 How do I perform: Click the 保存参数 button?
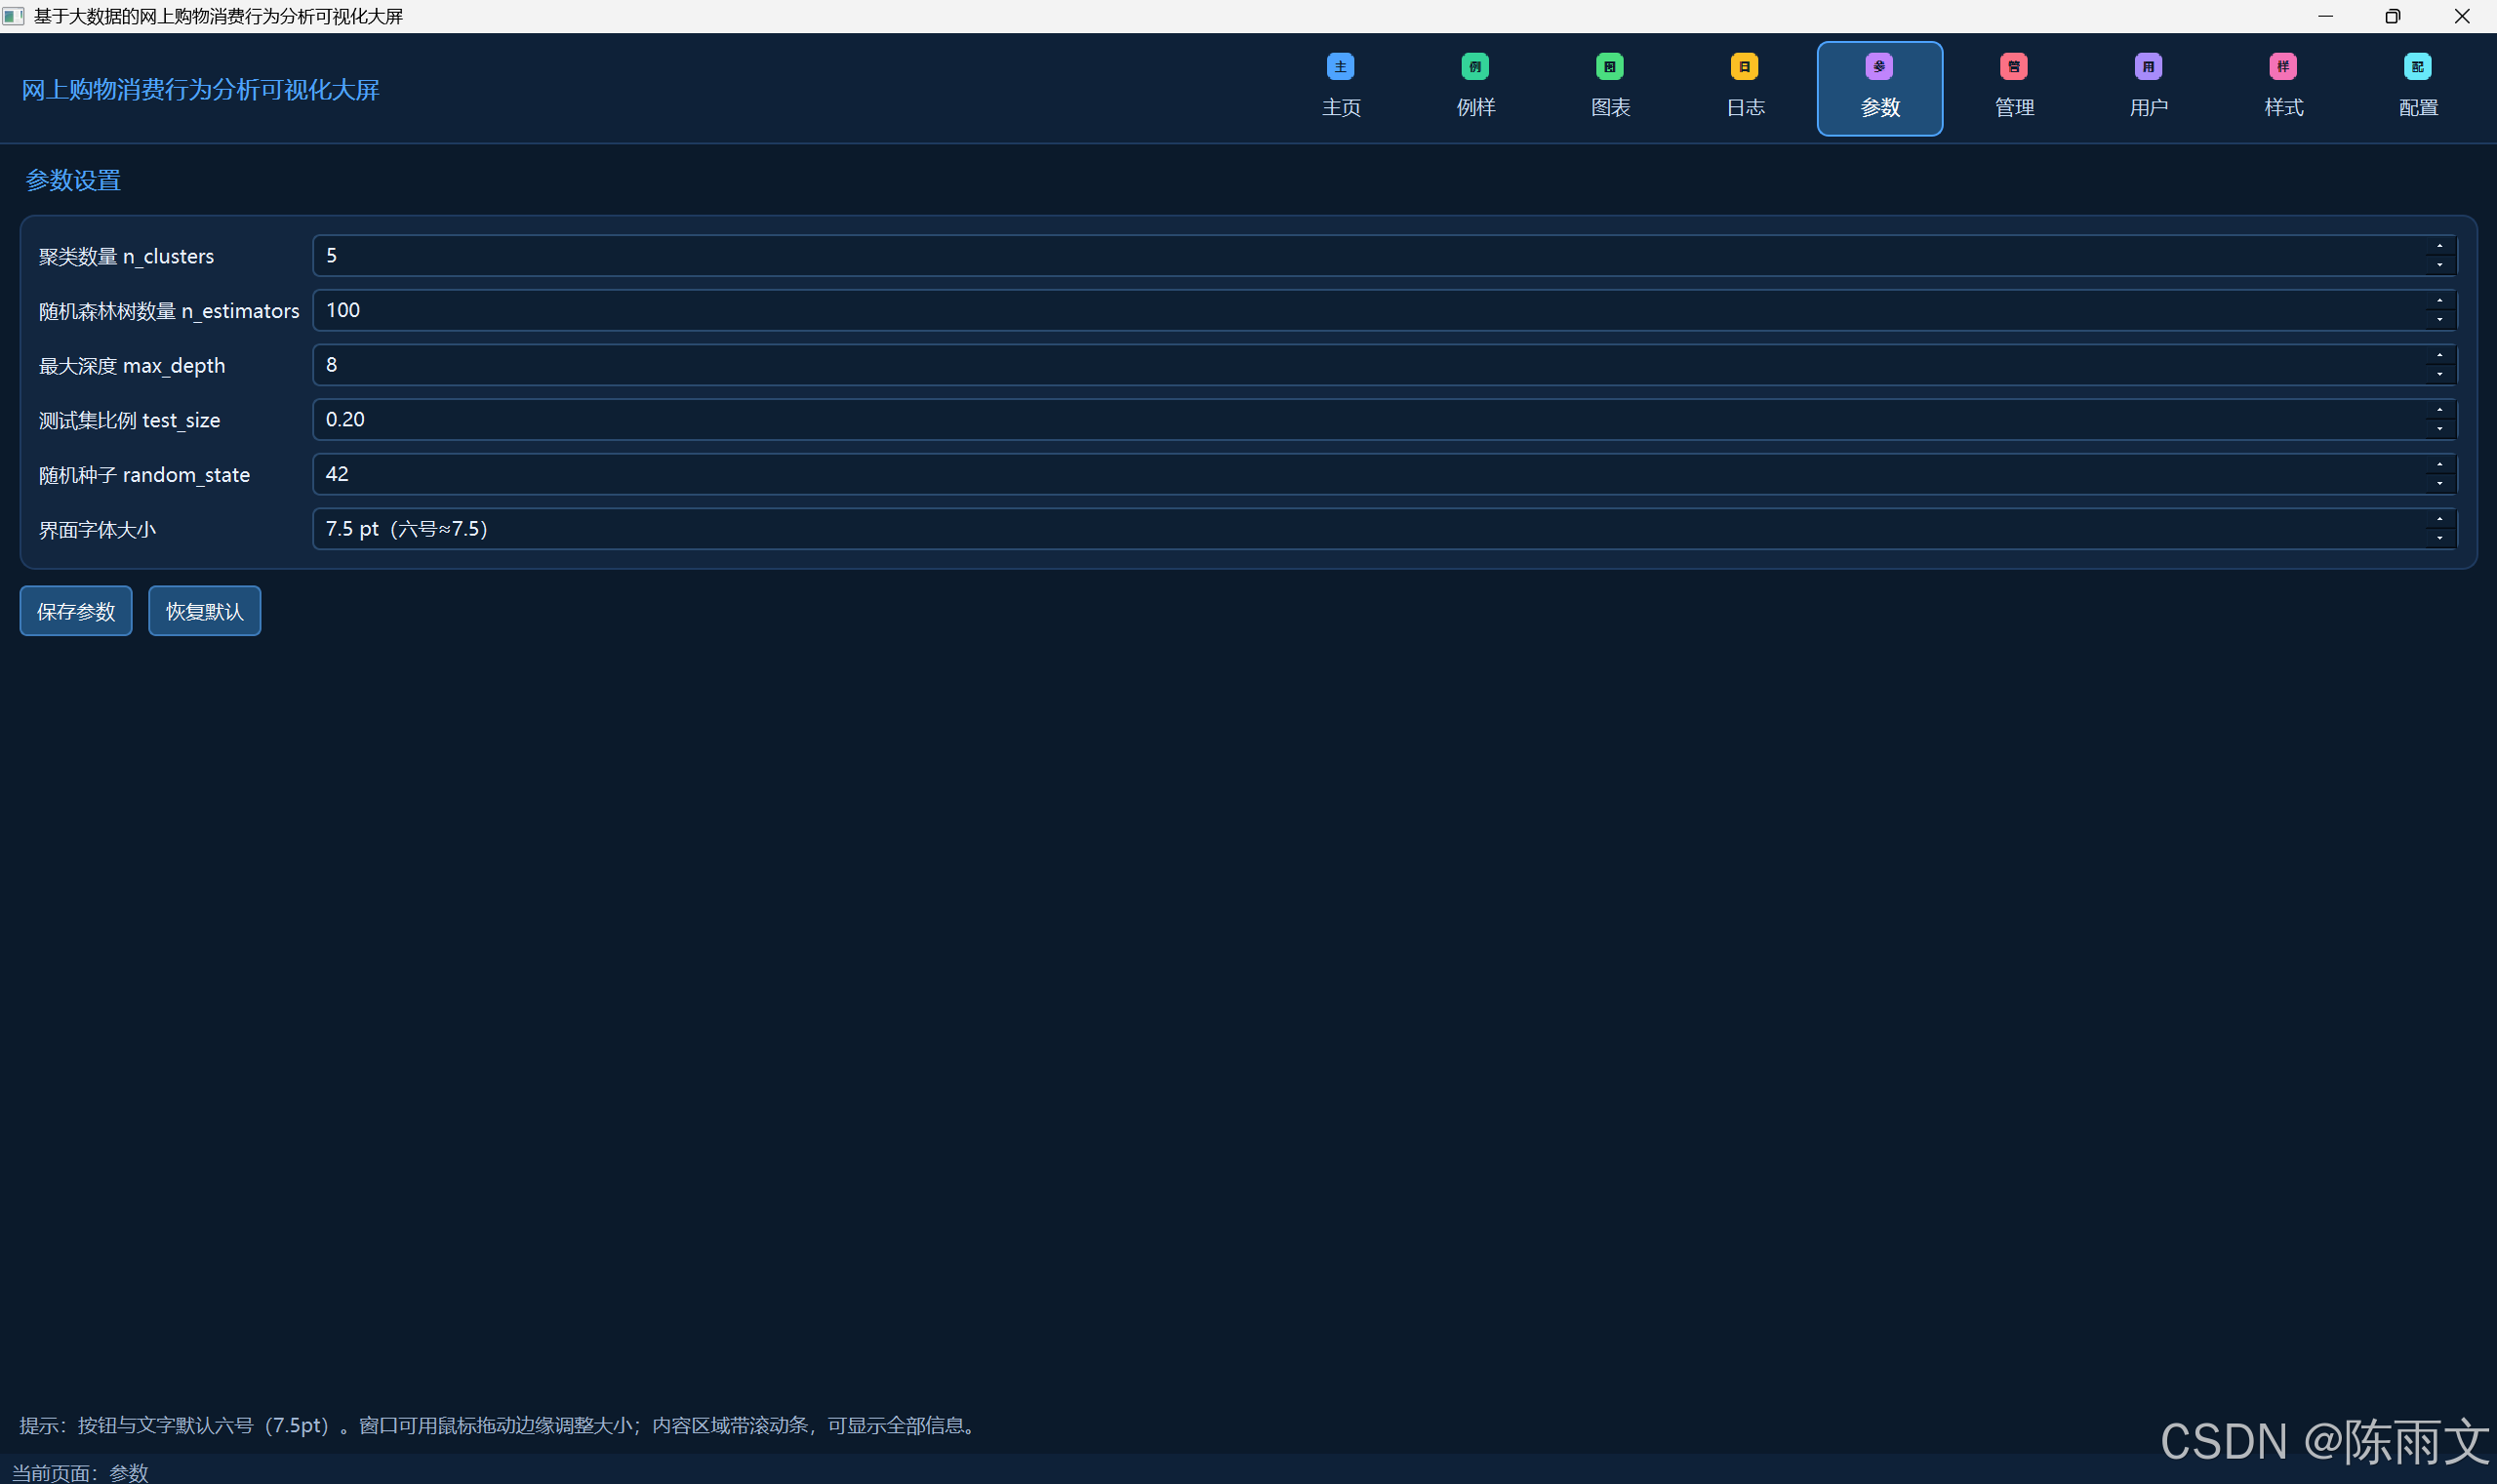pos(76,611)
